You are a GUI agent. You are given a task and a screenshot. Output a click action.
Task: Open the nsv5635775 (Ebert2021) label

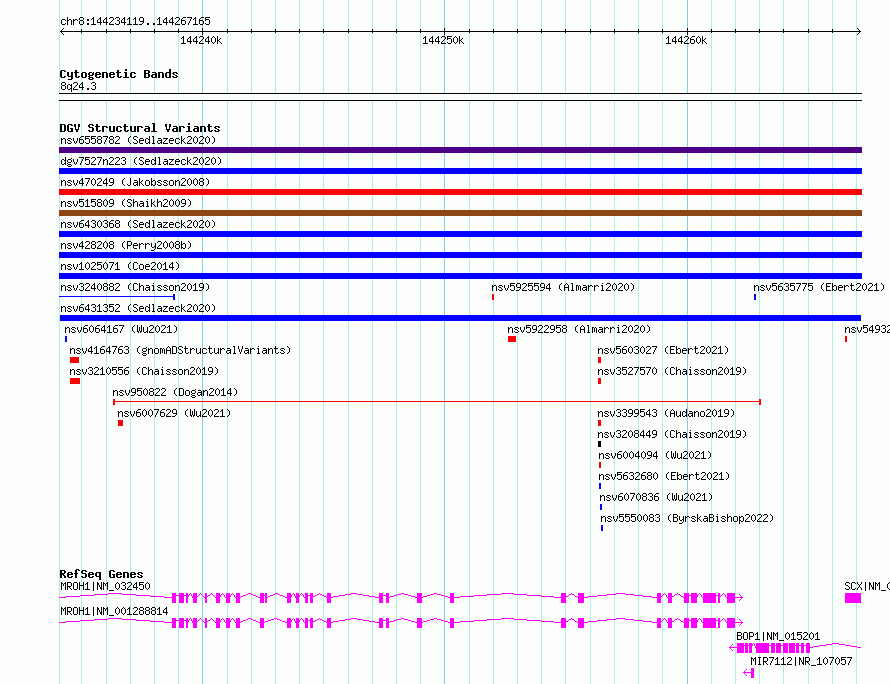coord(819,287)
